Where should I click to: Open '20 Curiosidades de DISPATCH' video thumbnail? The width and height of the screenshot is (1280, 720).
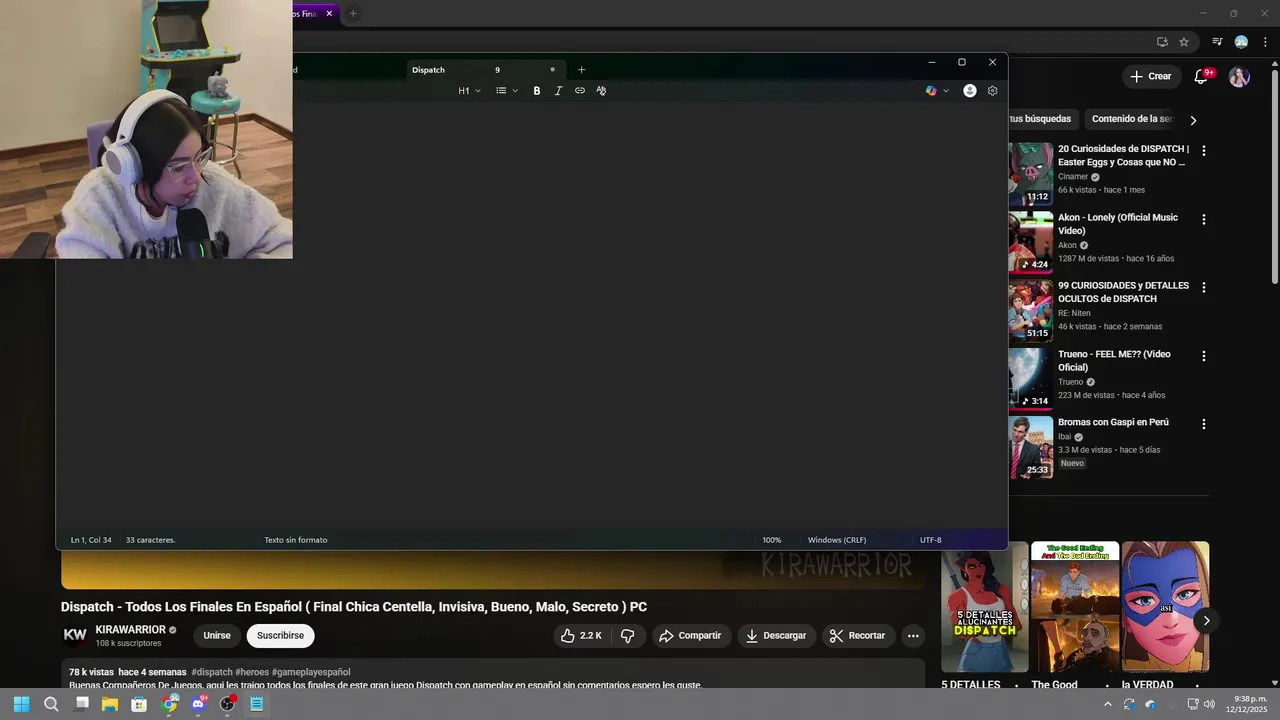click(1030, 173)
